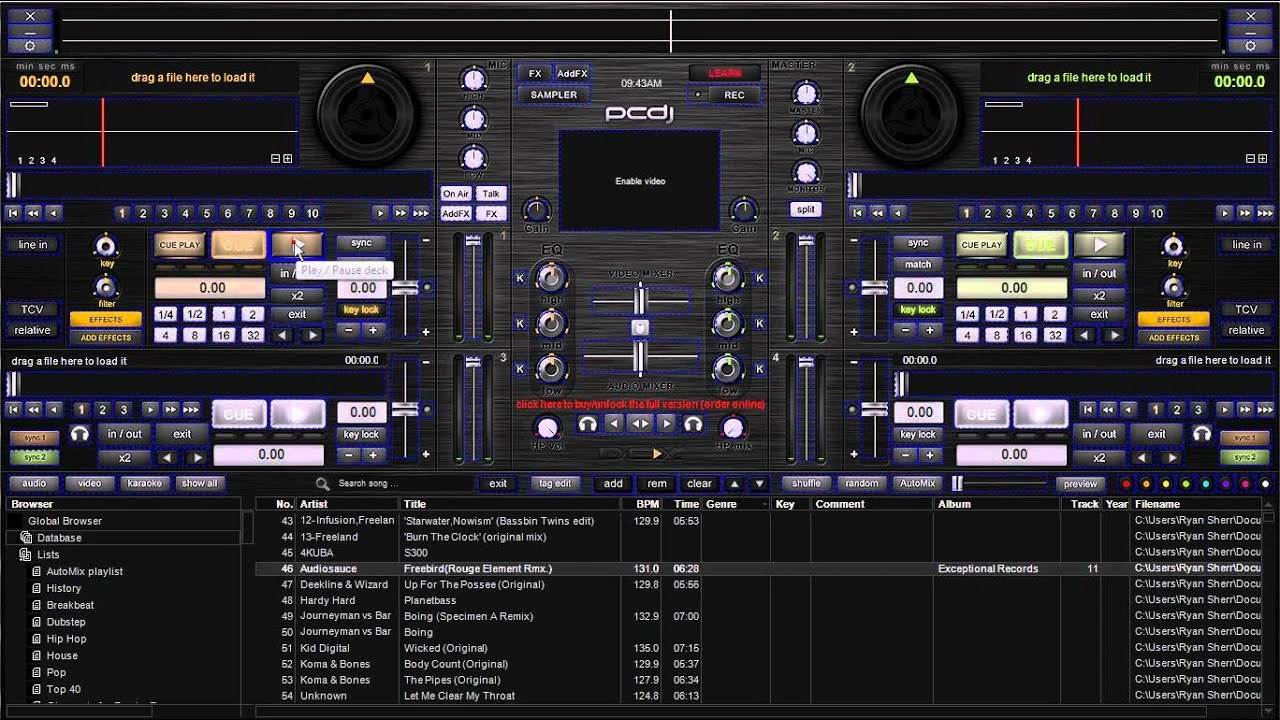Enable line in on deck 1
Image resolution: width=1280 pixels, height=720 pixels.
pyautogui.click(x=33, y=245)
